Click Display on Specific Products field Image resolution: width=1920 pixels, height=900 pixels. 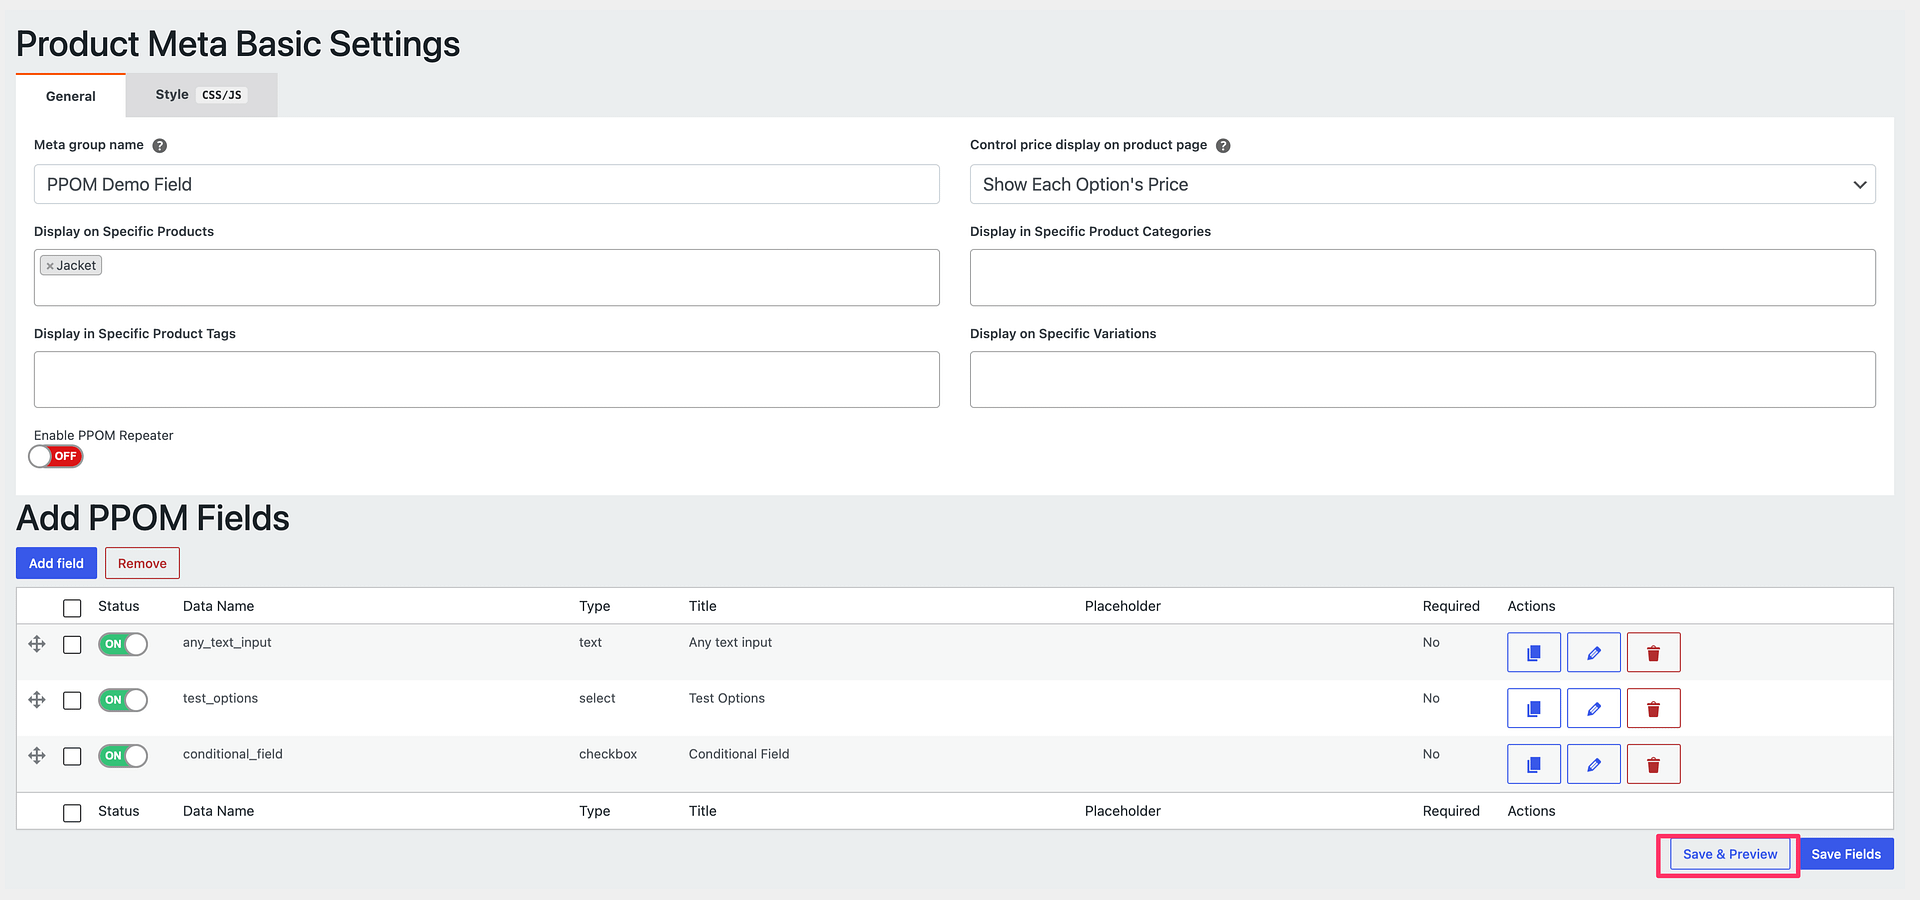pos(487,278)
